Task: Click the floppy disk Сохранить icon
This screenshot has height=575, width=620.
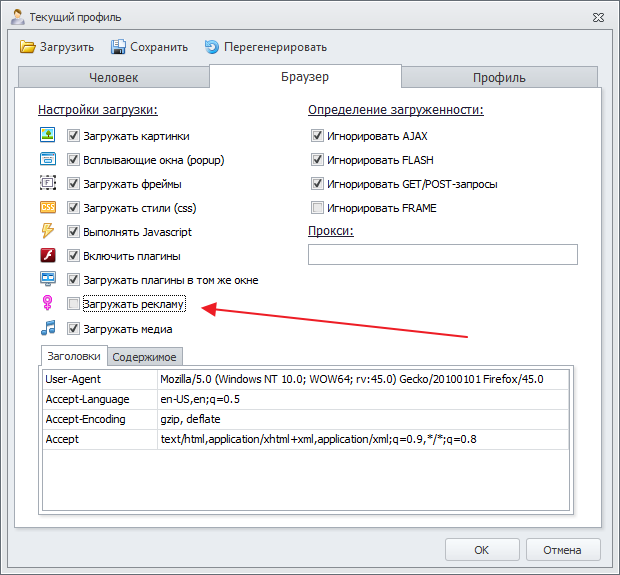Action: pyautogui.click(x=118, y=47)
